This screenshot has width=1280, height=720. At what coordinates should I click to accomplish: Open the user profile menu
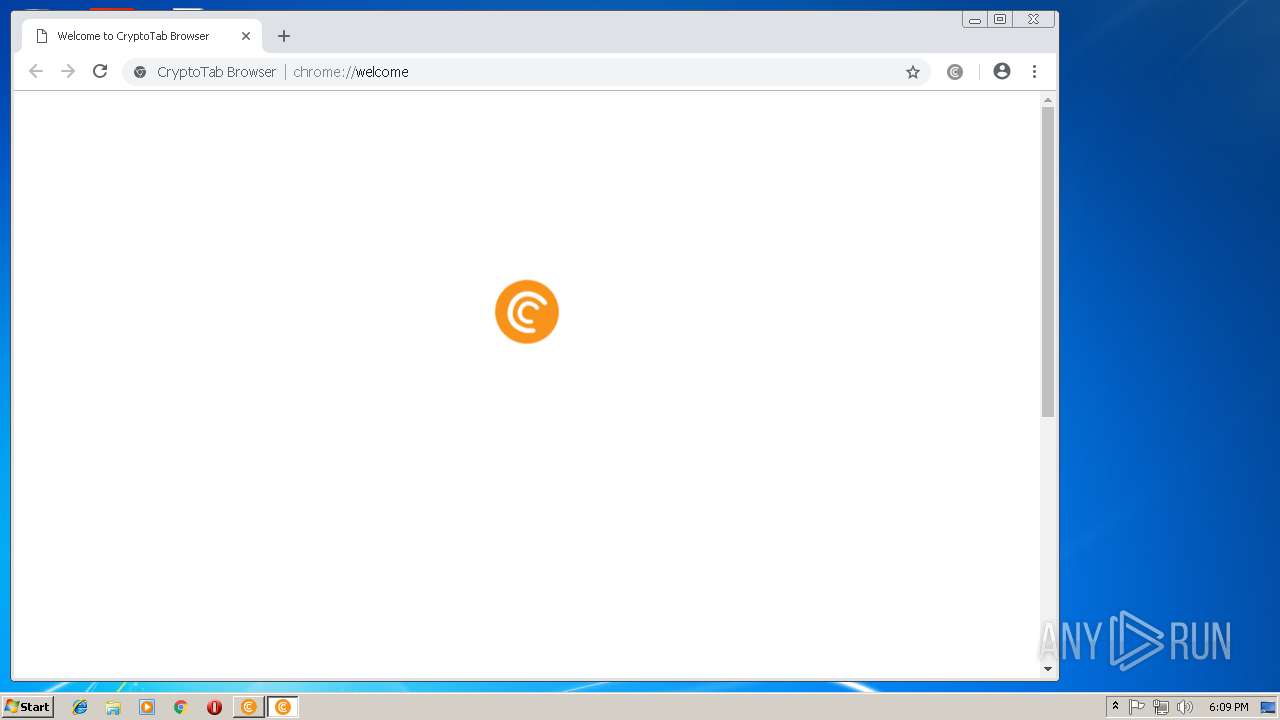(1002, 71)
